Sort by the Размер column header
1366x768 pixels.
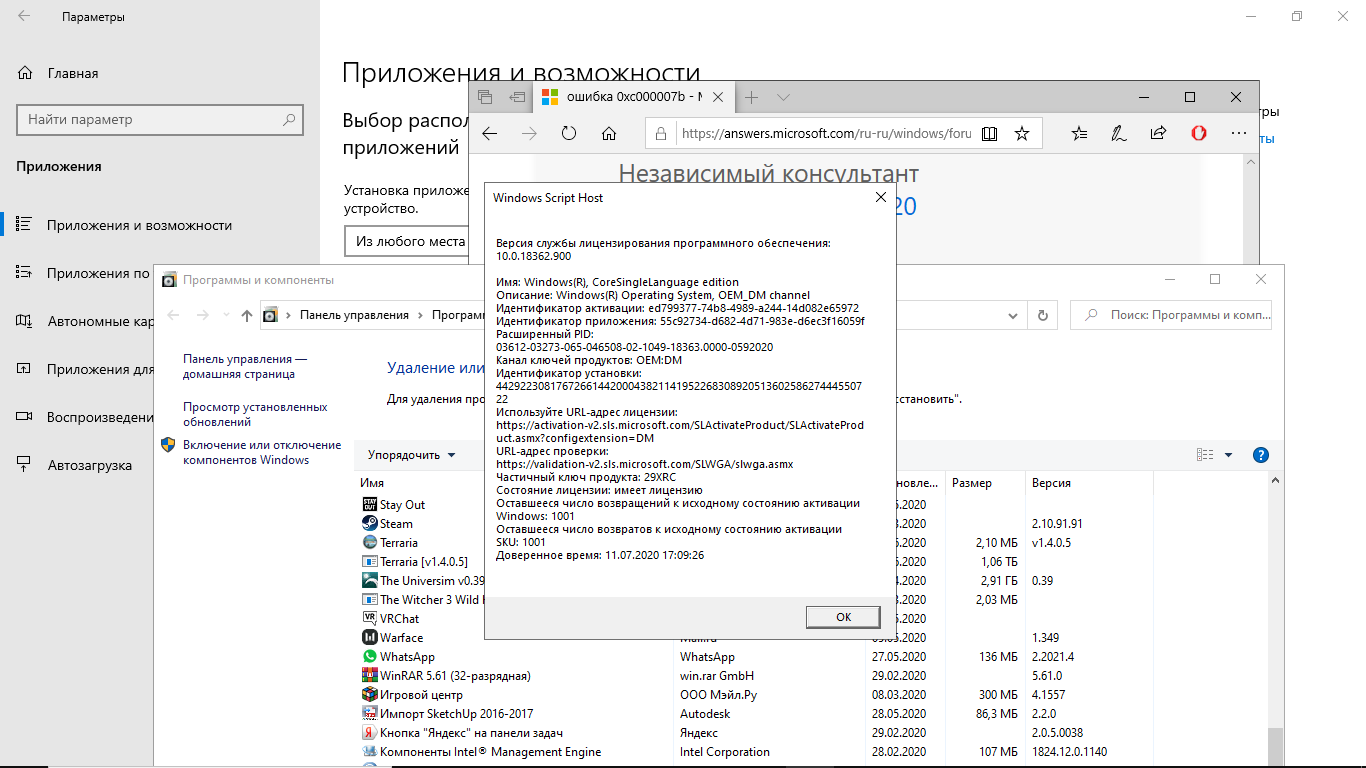coord(972,483)
